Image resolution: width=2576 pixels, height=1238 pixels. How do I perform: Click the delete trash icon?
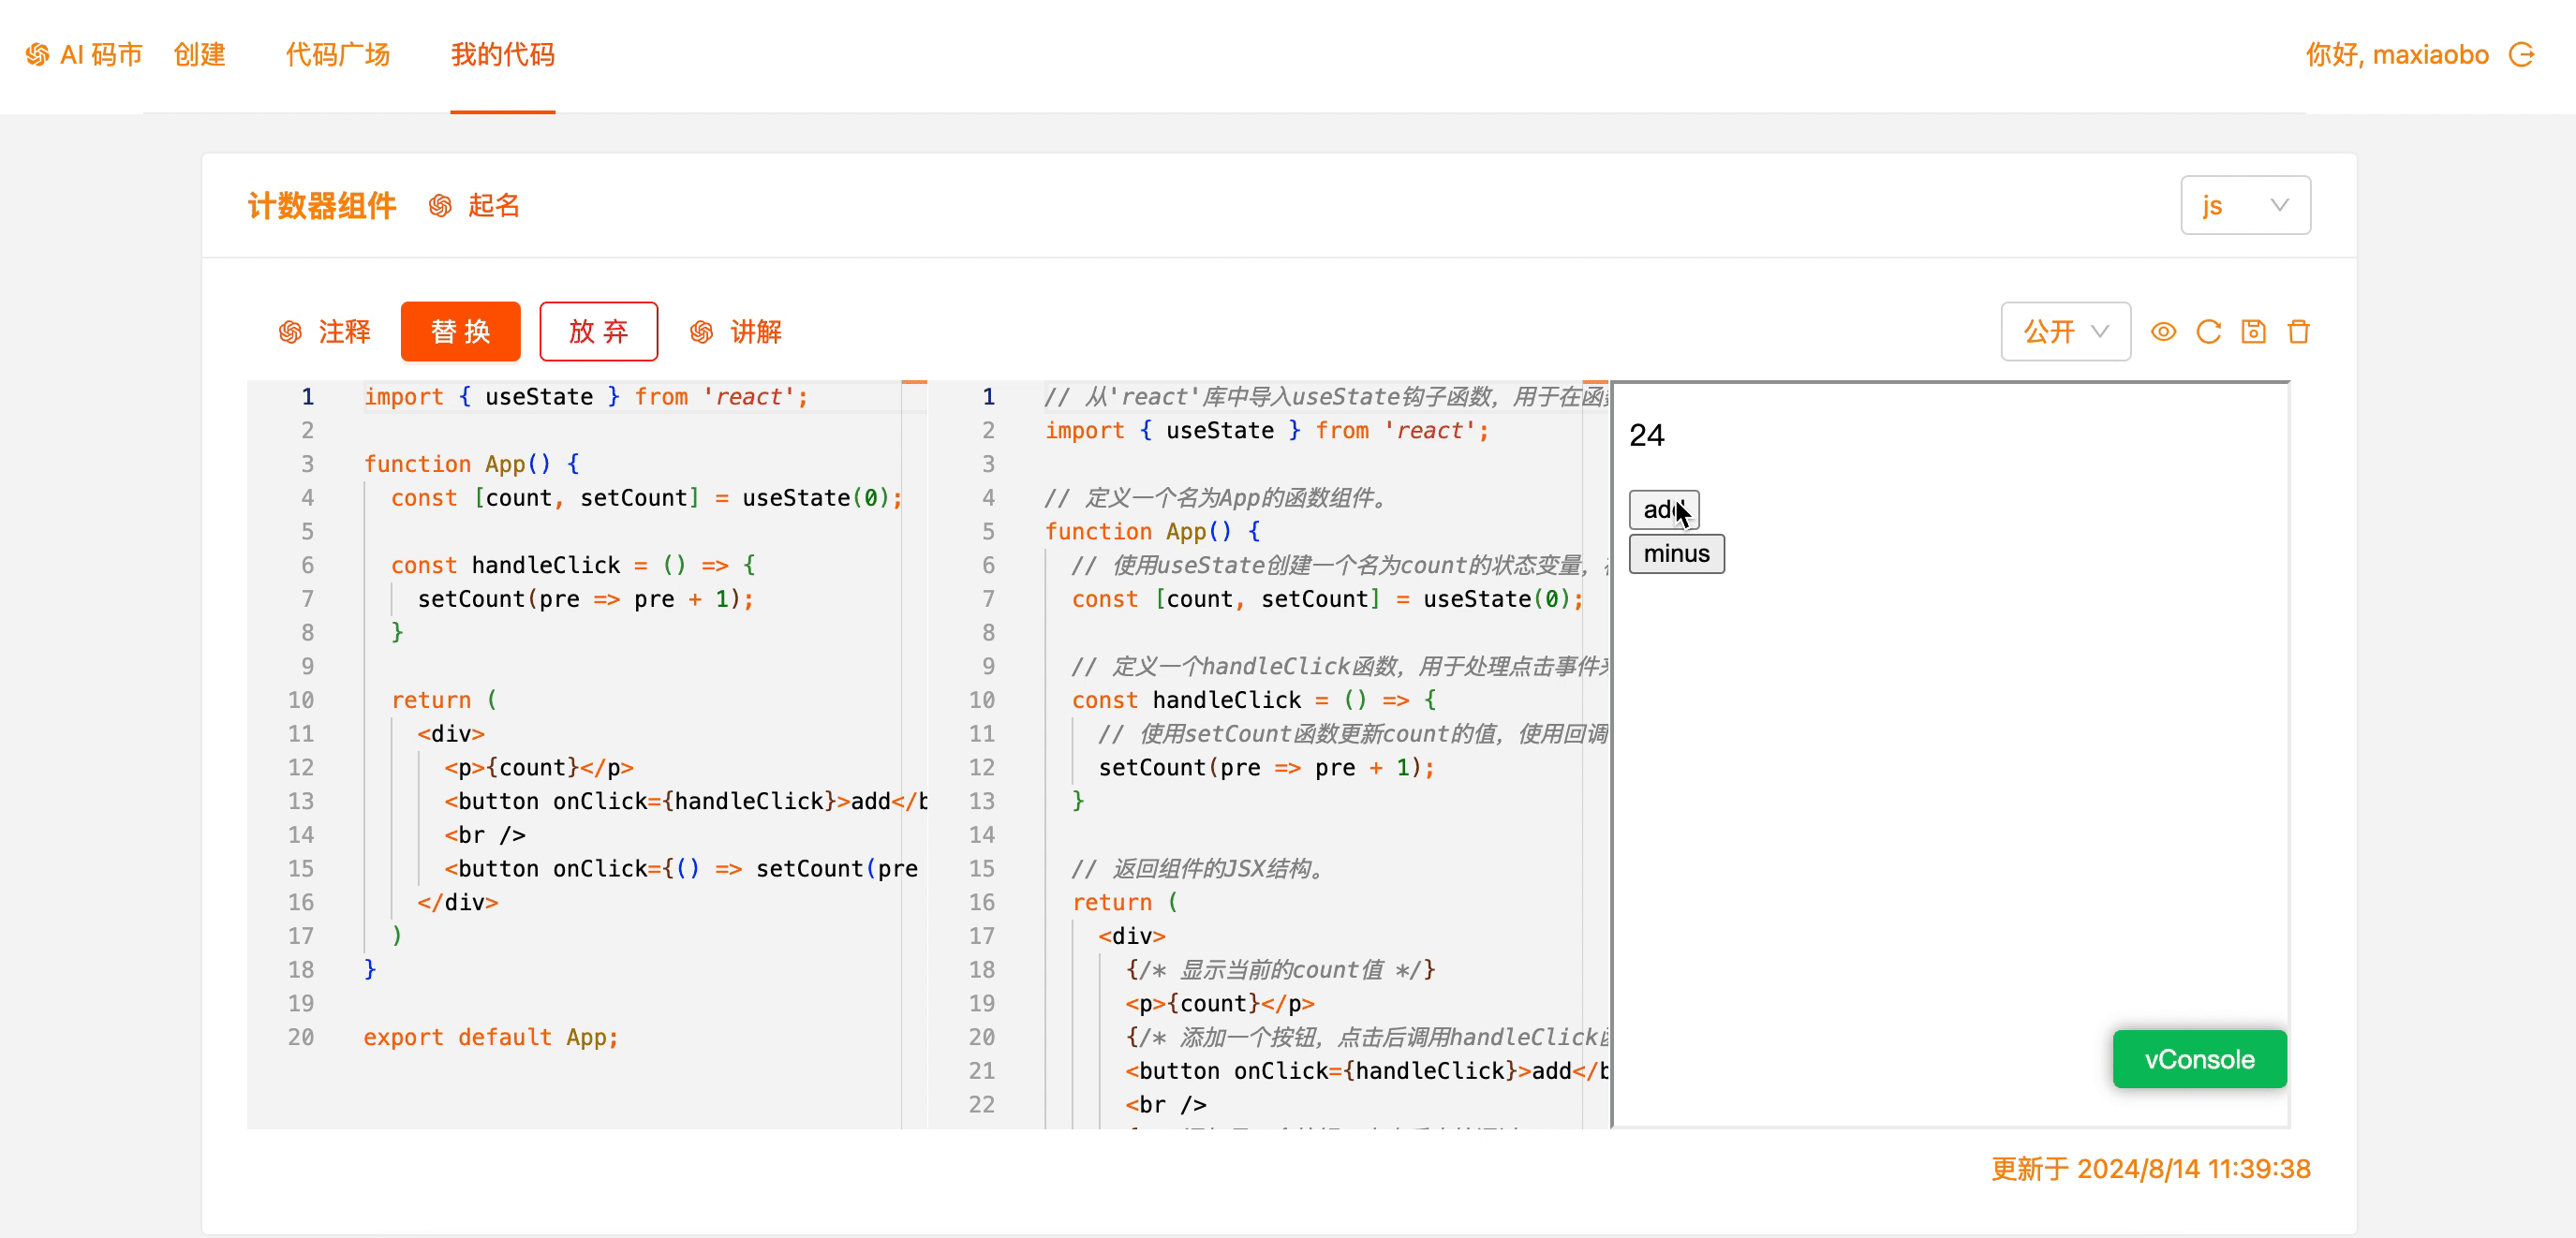click(x=2298, y=332)
